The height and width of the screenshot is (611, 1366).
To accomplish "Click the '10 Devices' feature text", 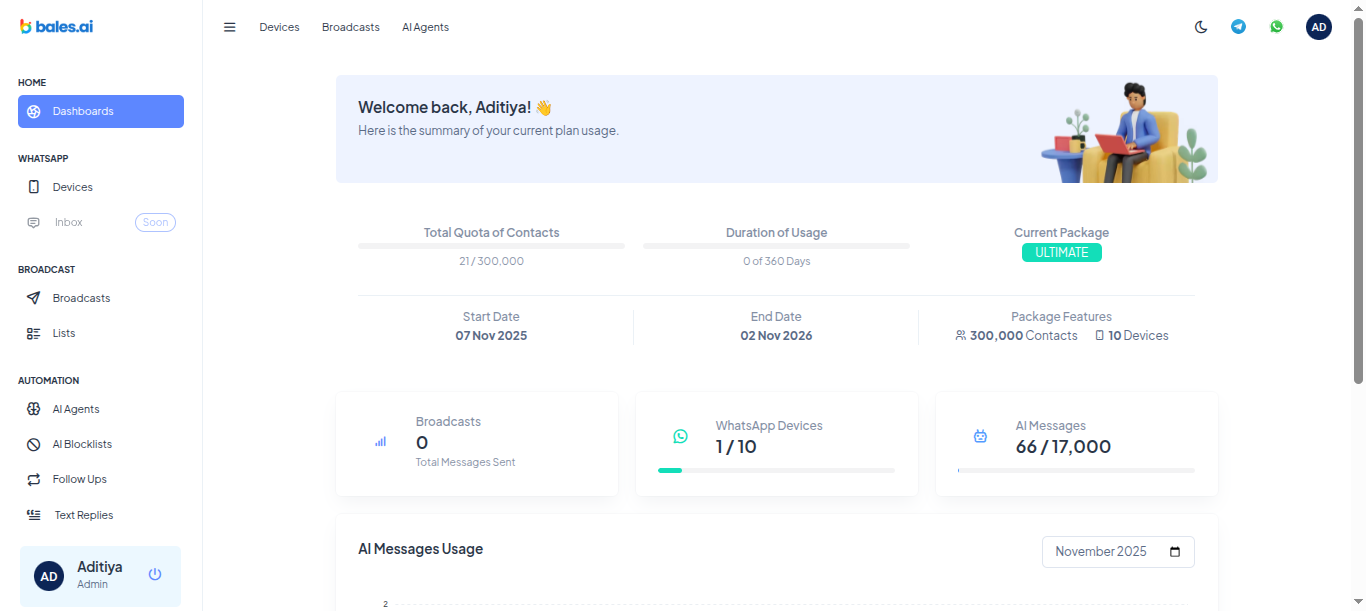I will pyautogui.click(x=1138, y=336).
